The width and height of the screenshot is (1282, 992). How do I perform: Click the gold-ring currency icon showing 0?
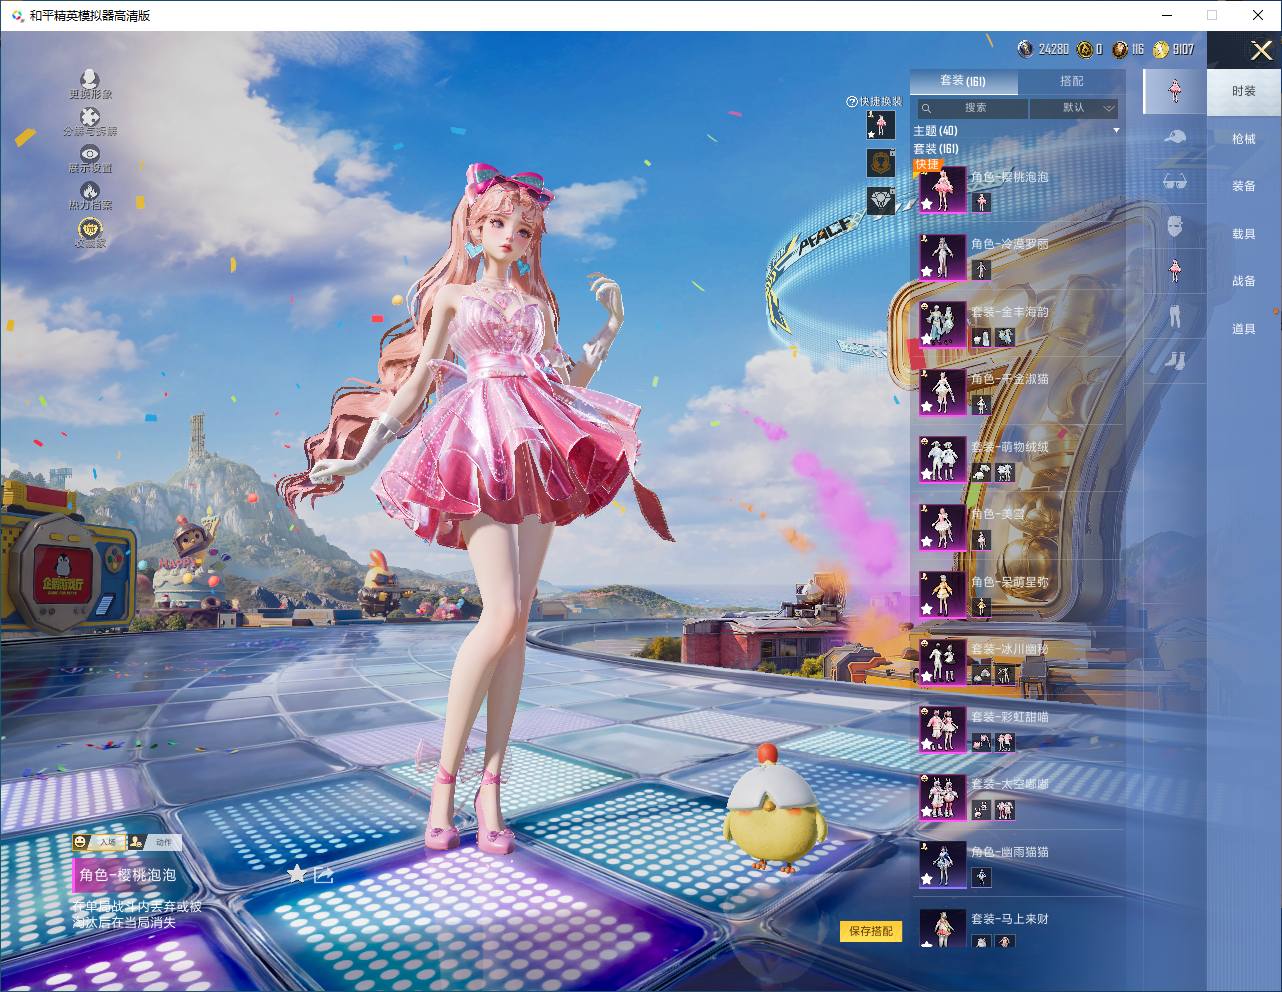(x=1084, y=49)
